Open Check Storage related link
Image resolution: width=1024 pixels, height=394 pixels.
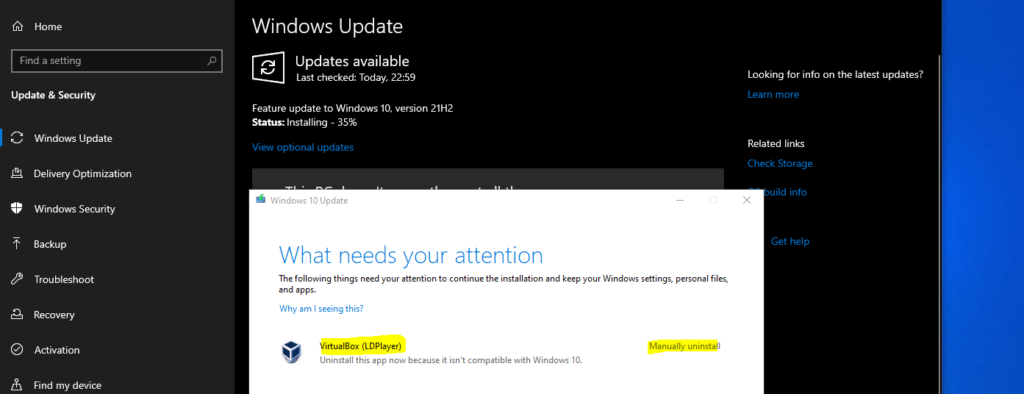(x=780, y=164)
